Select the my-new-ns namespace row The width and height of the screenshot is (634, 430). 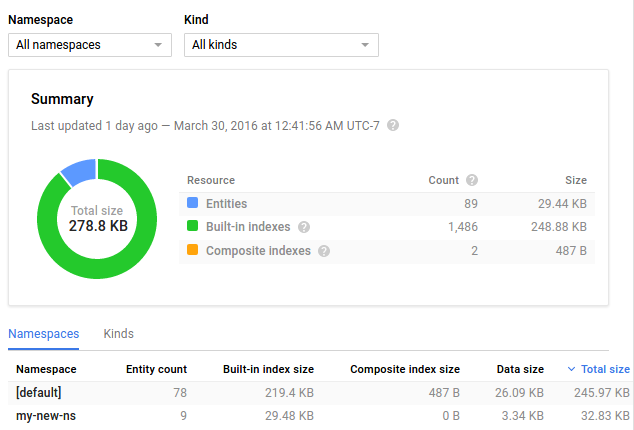tap(45, 416)
